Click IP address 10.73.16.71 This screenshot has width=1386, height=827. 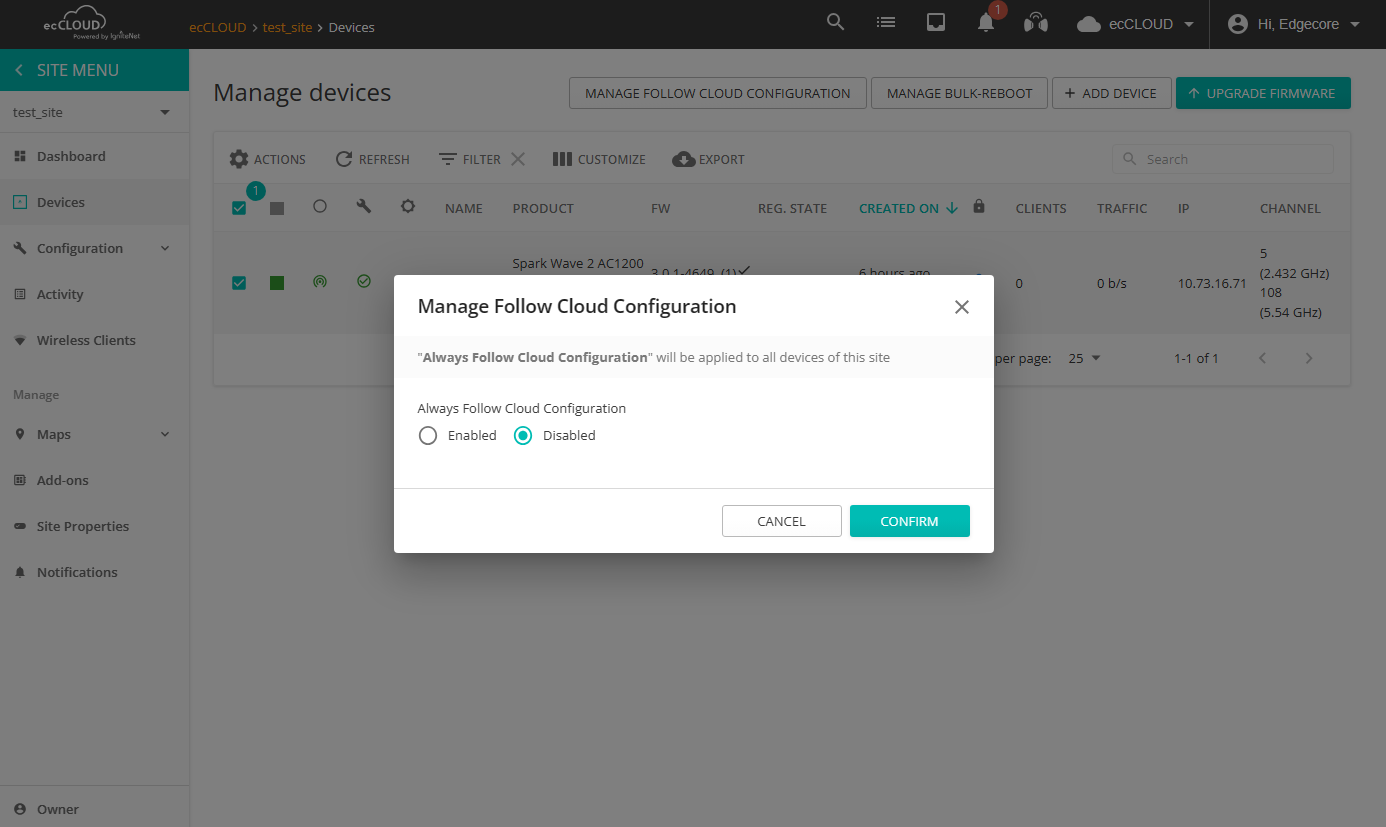[x=1212, y=283]
